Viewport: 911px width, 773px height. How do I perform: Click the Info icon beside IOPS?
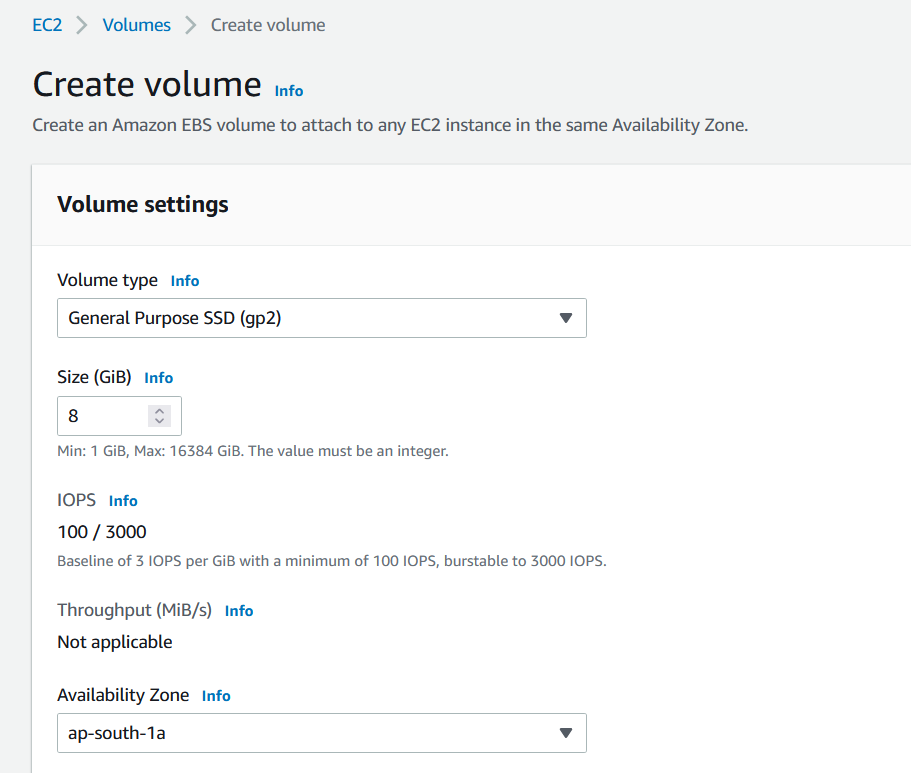123,500
